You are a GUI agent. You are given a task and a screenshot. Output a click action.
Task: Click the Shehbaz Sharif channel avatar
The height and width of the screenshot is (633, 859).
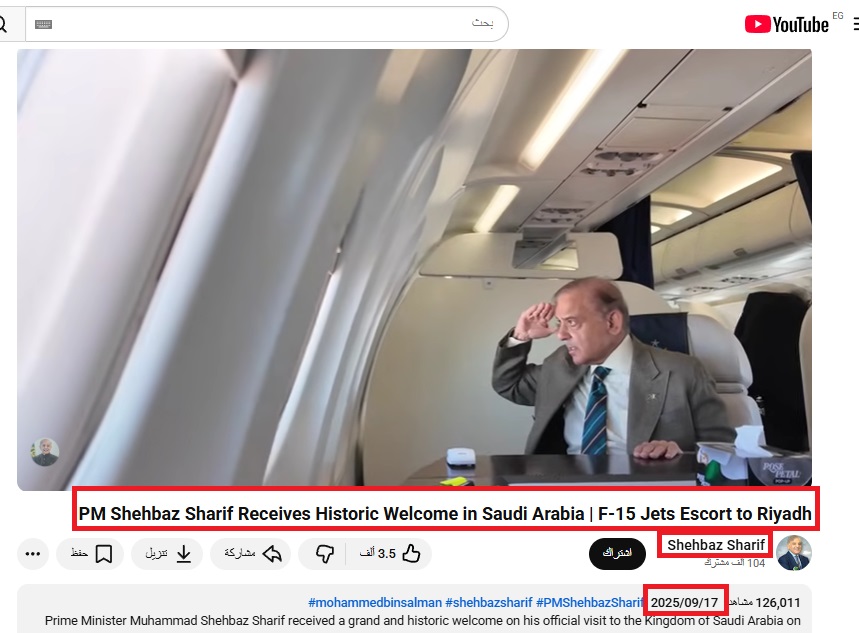[x=794, y=552]
